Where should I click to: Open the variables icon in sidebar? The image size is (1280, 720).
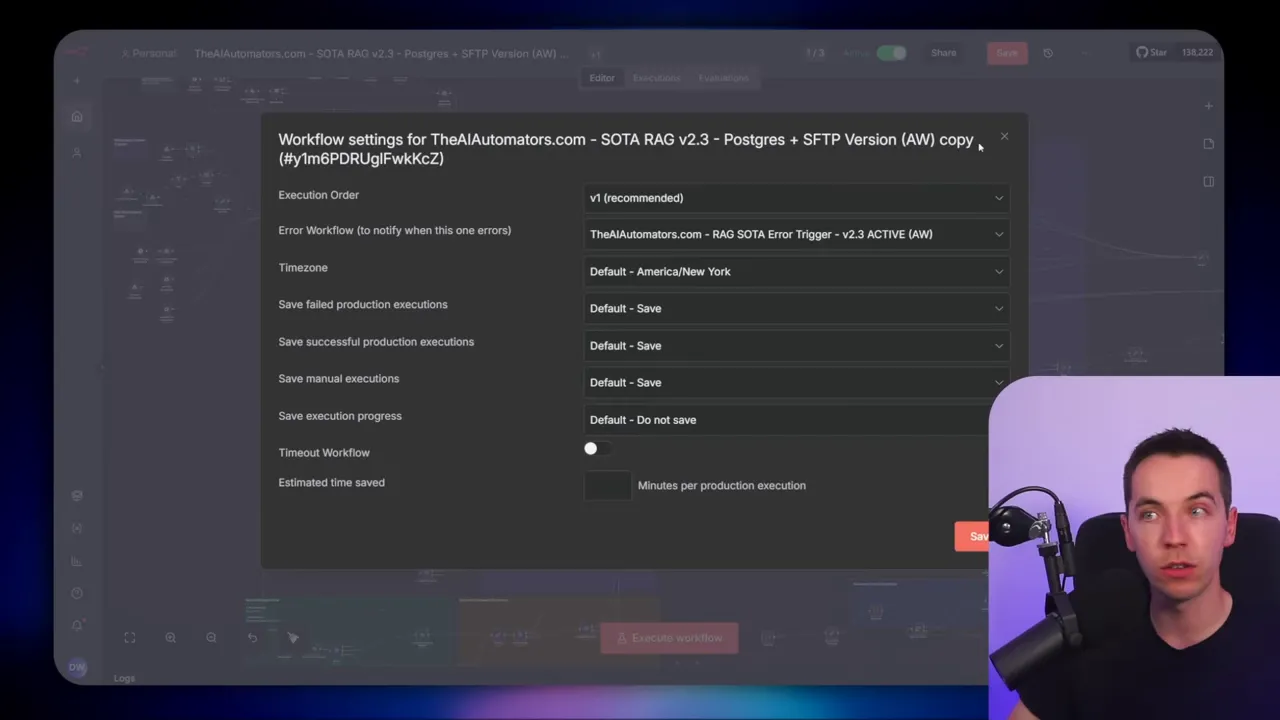tap(77, 528)
